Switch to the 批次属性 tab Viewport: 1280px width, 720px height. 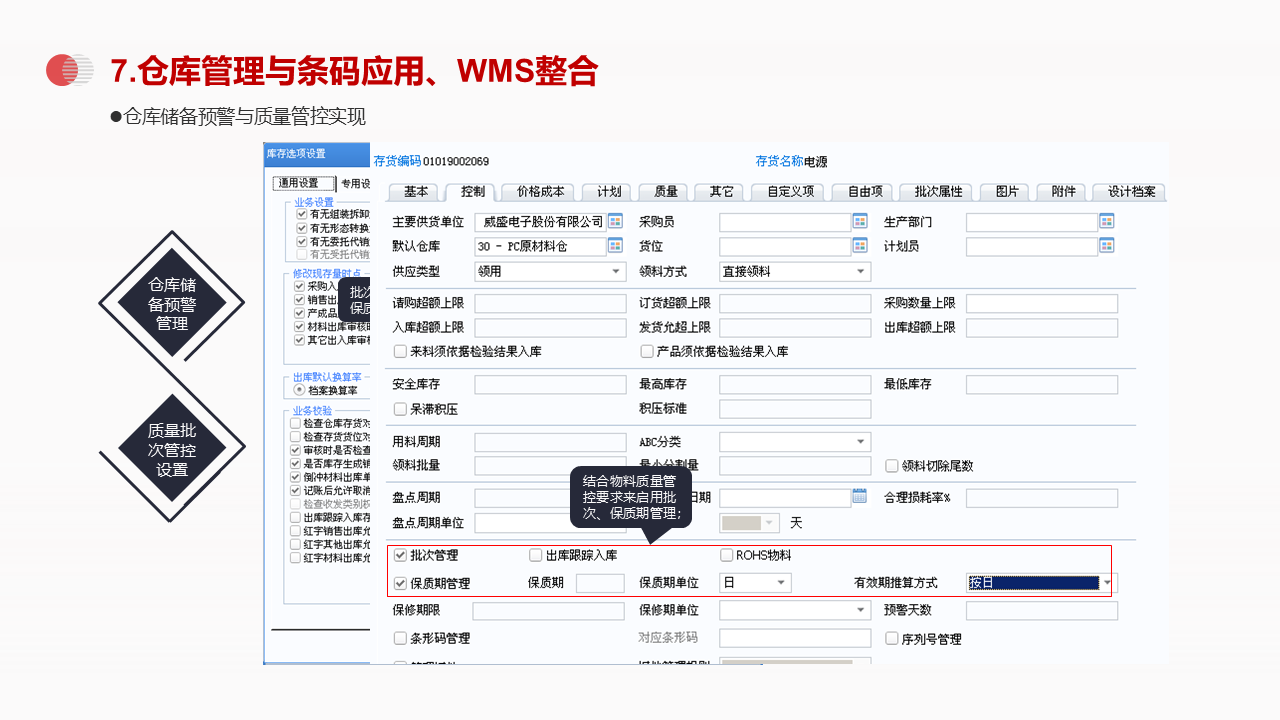tap(937, 192)
